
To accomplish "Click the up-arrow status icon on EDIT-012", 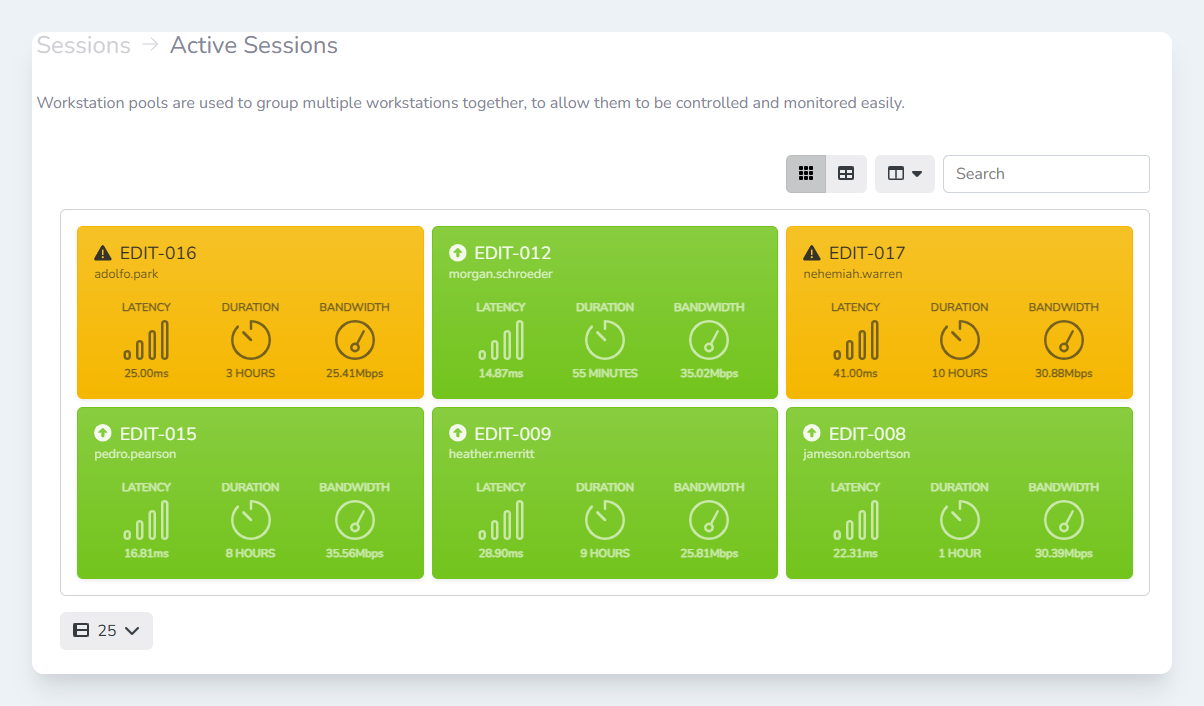I will 458,253.
